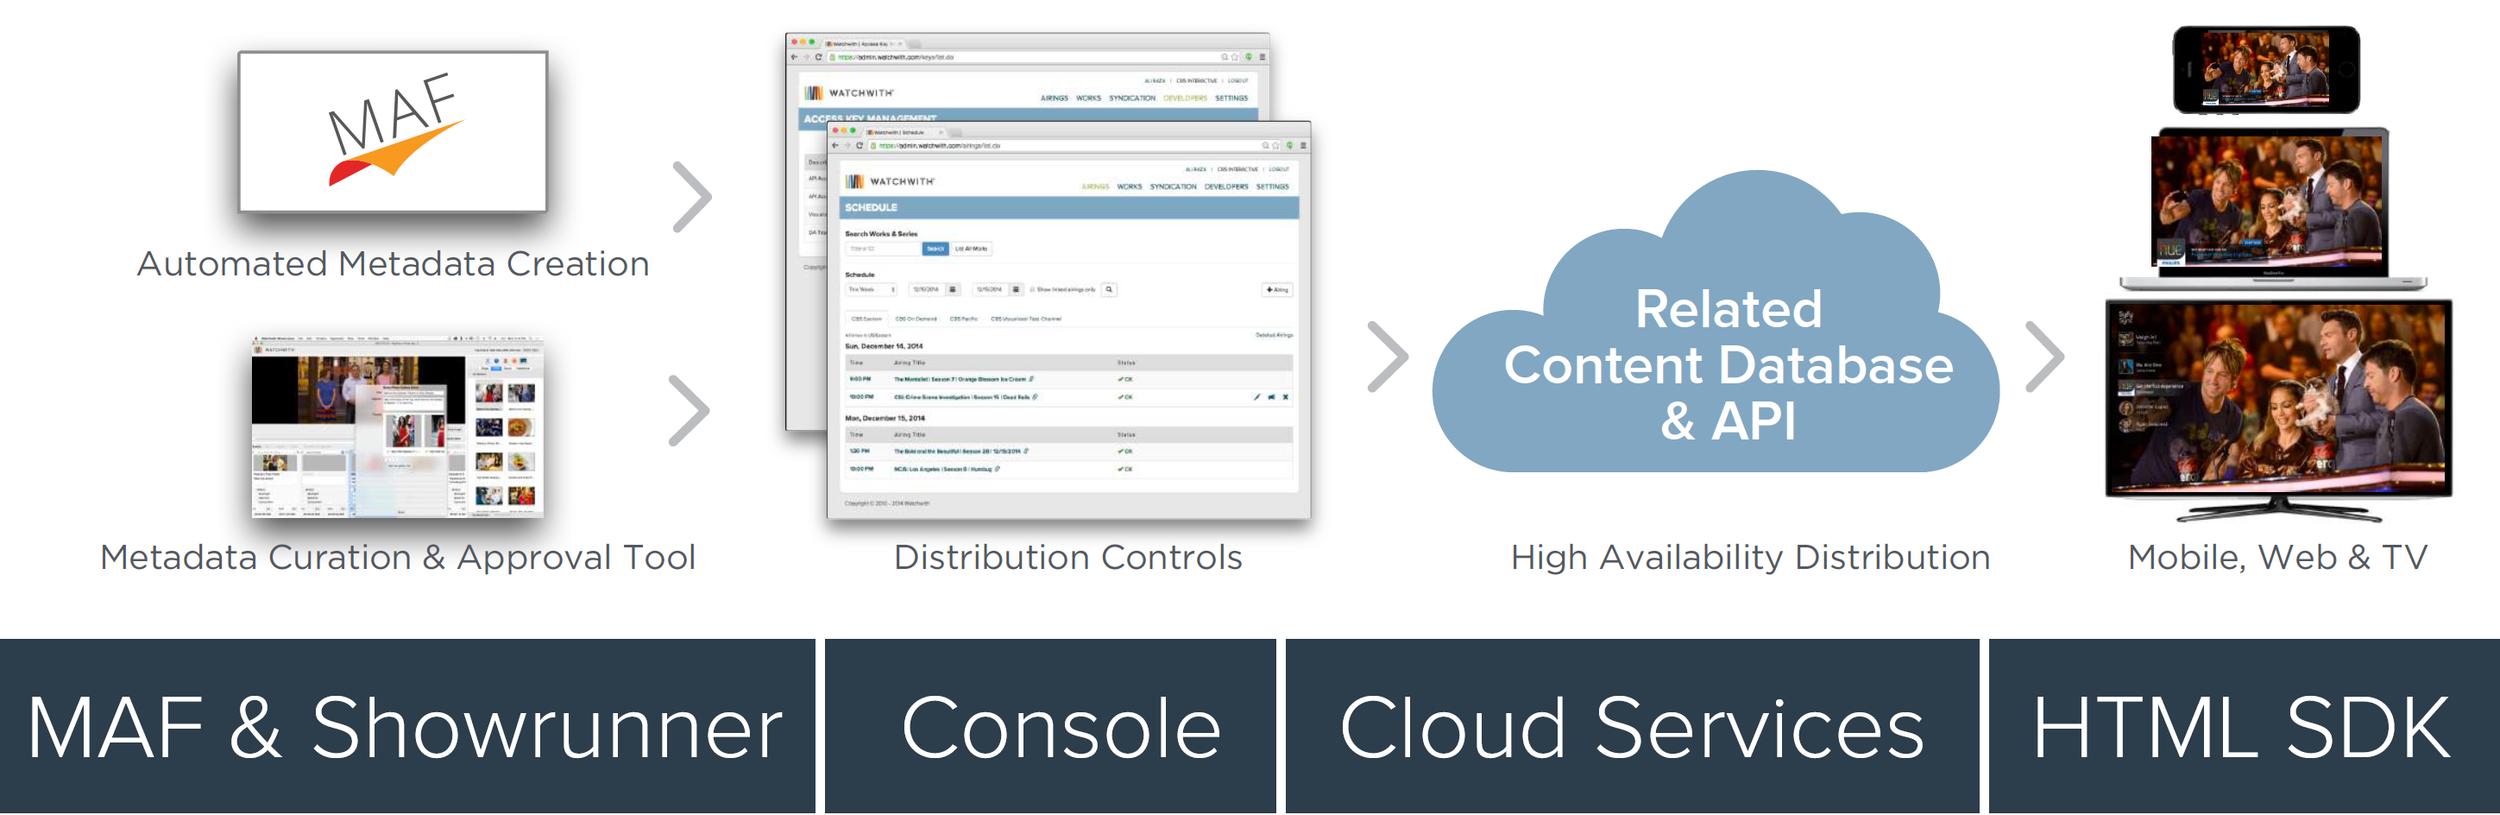Open Chrome menu in Access Key window
This screenshot has height=815, width=2500.
click(1262, 57)
